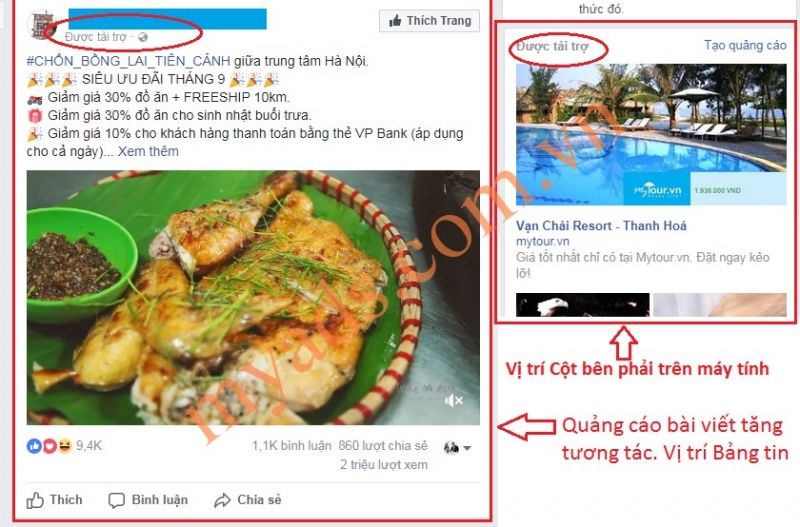The image size is (800, 527).
Task: Click the red heart reaction icon
Action: [x=49, y=446]
